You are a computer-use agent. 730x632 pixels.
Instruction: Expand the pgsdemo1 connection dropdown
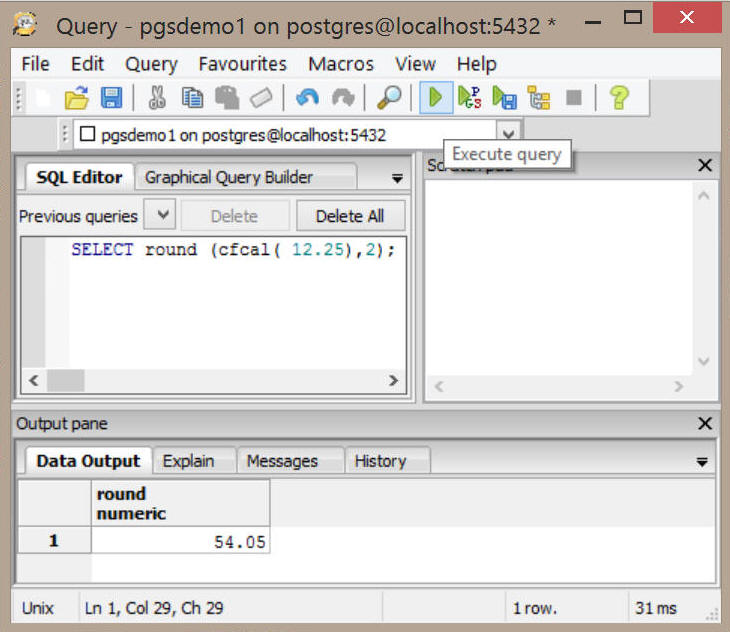pyautogui.click(x=508, y=134)
